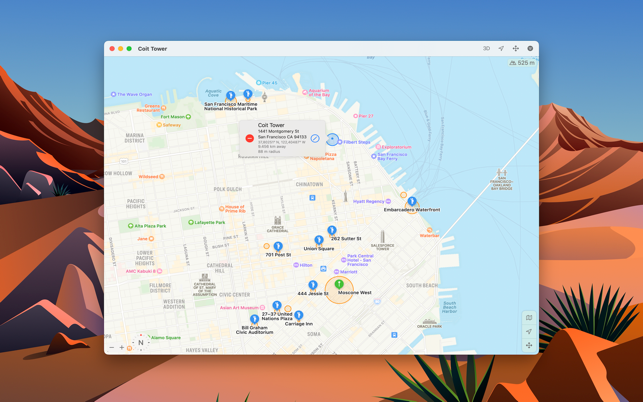643x402 pixels.
Task: Click The Wave Organ marker
Action: pos(113,94)
